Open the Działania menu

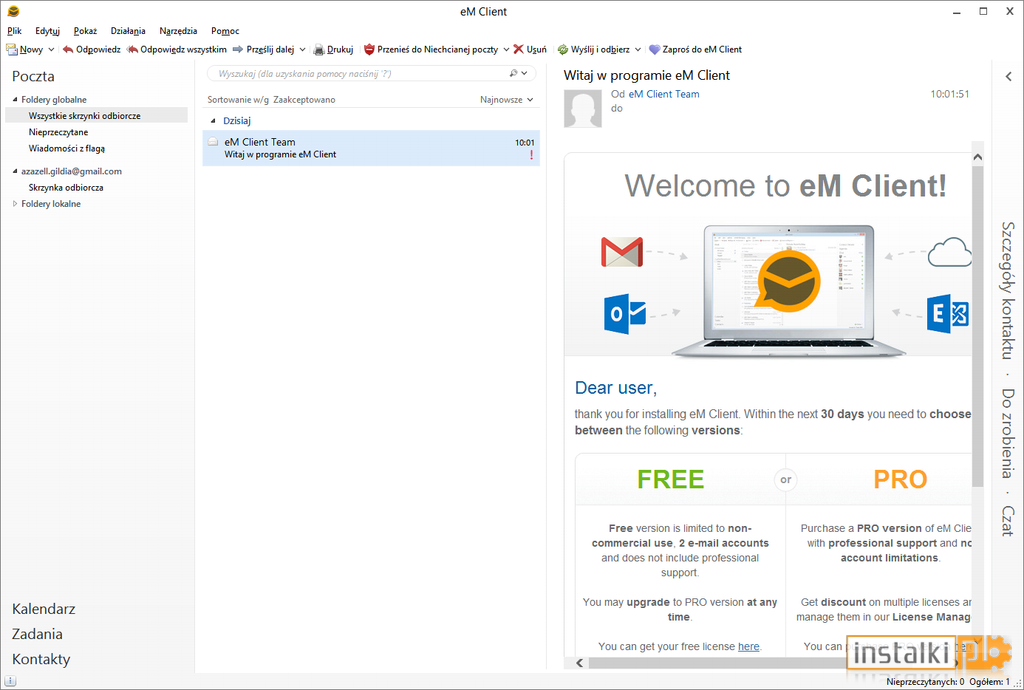click(128, 31)
